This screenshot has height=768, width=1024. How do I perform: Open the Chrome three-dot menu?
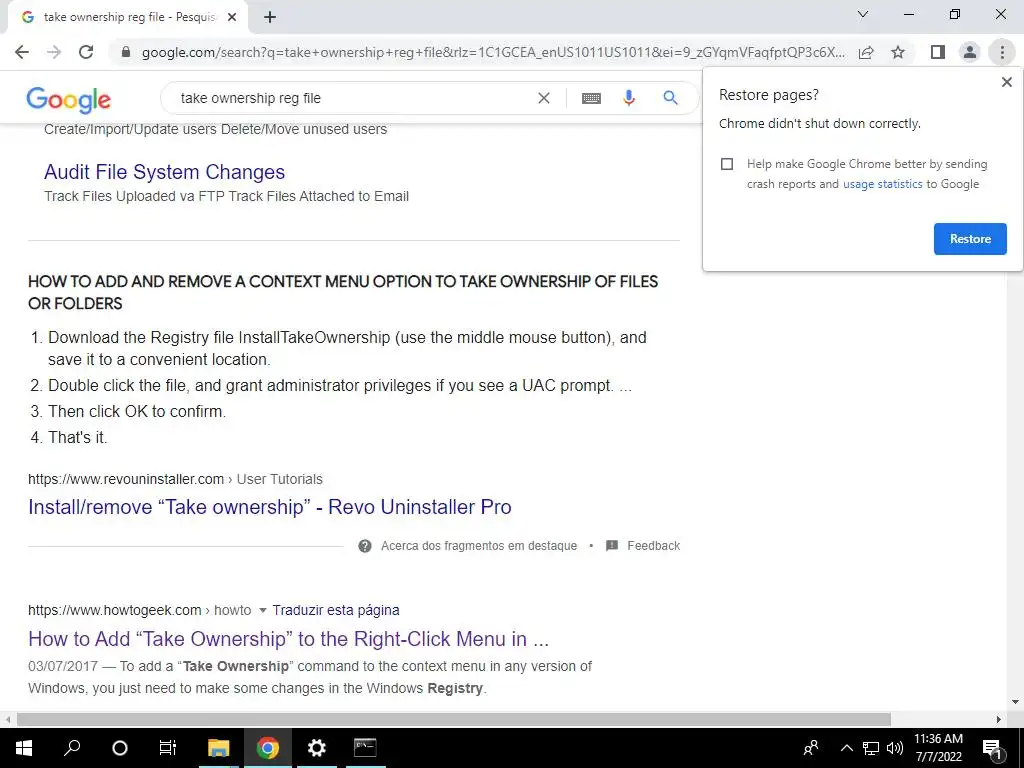click(1002, 52)
